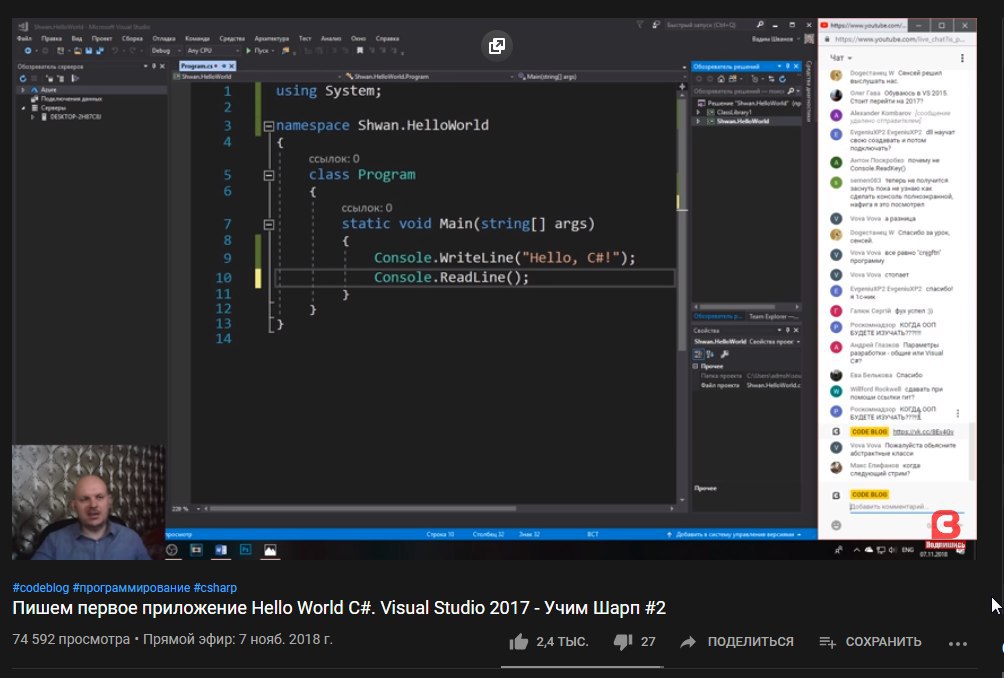Screen dimensions: 1004x678
Task: Collapse the Серверы node
Action: click(x=24, y=108)
